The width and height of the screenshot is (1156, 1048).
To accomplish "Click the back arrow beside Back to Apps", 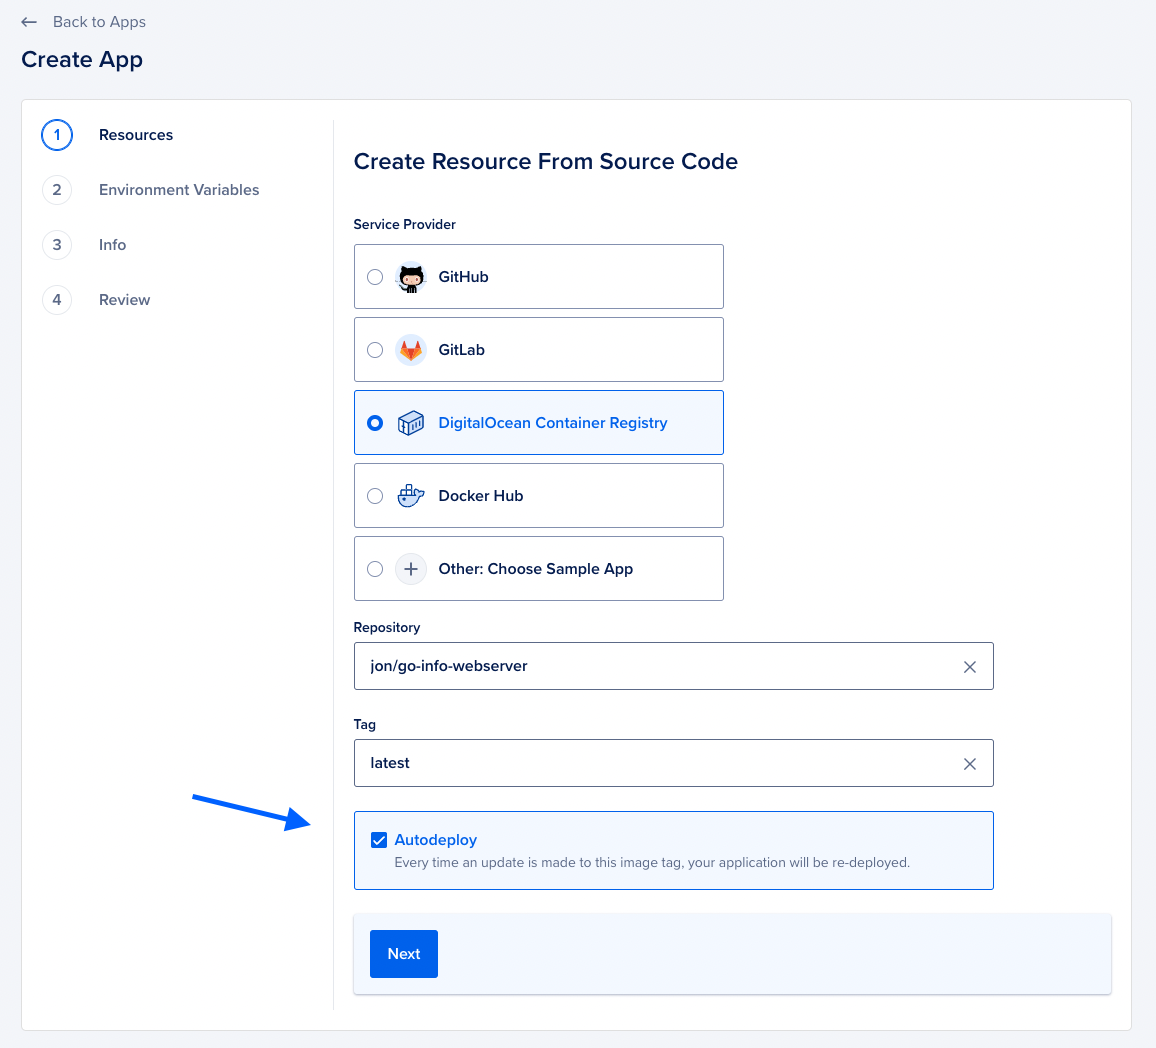I will pos(28,21).
